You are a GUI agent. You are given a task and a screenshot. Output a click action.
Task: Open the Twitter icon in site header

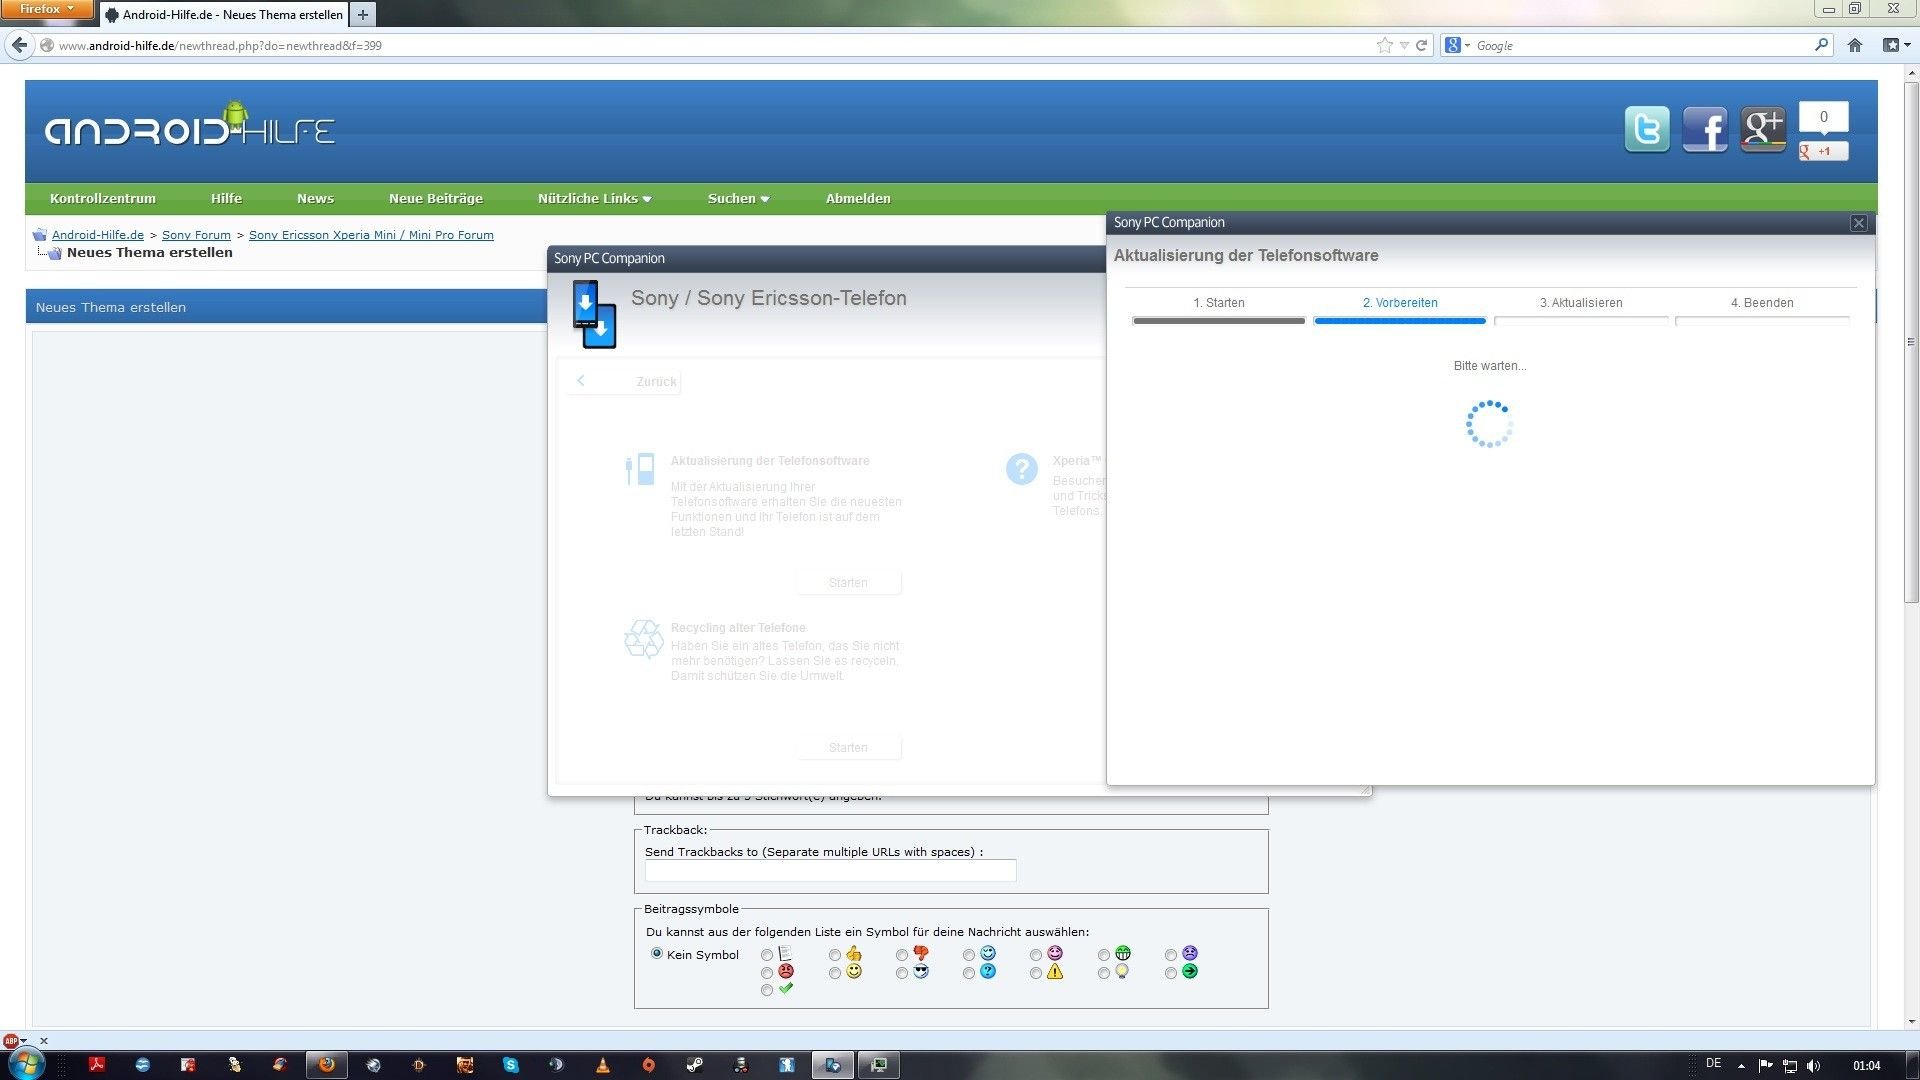point(1647,129)
